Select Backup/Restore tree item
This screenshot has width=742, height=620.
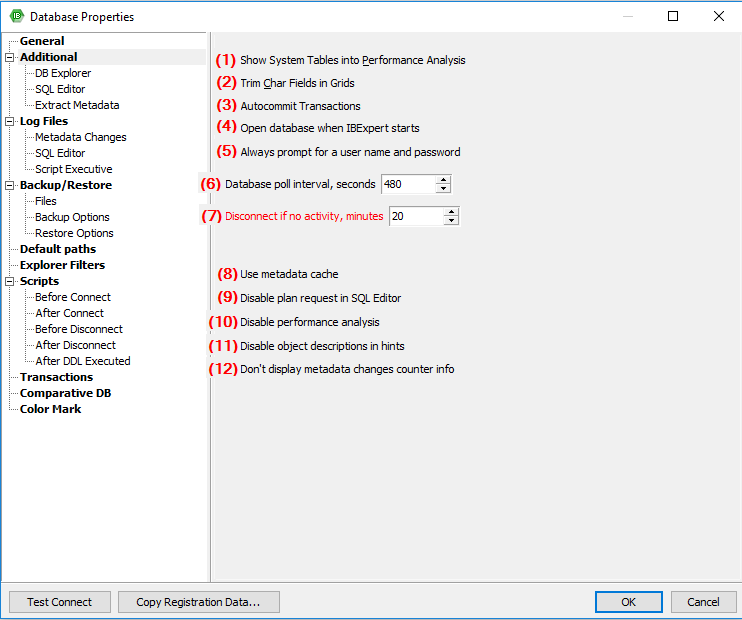point(66,185)
